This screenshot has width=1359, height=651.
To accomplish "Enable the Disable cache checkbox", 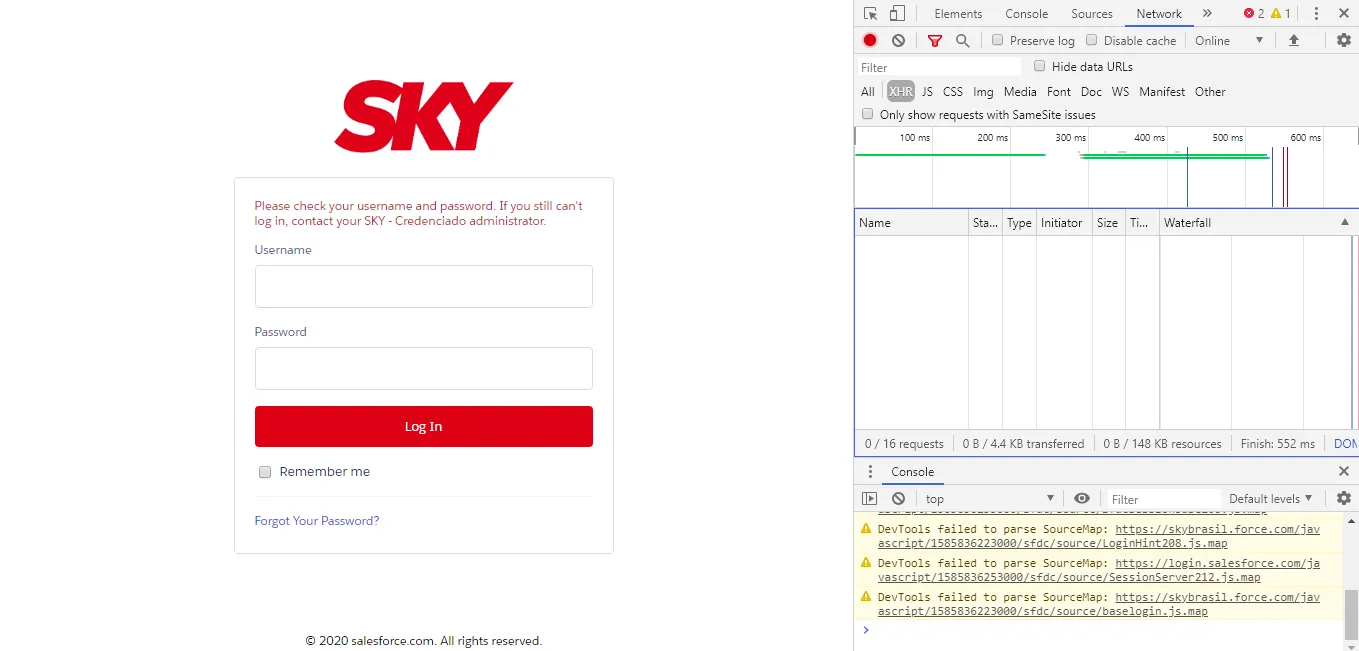I will [x=1092, y=40].
